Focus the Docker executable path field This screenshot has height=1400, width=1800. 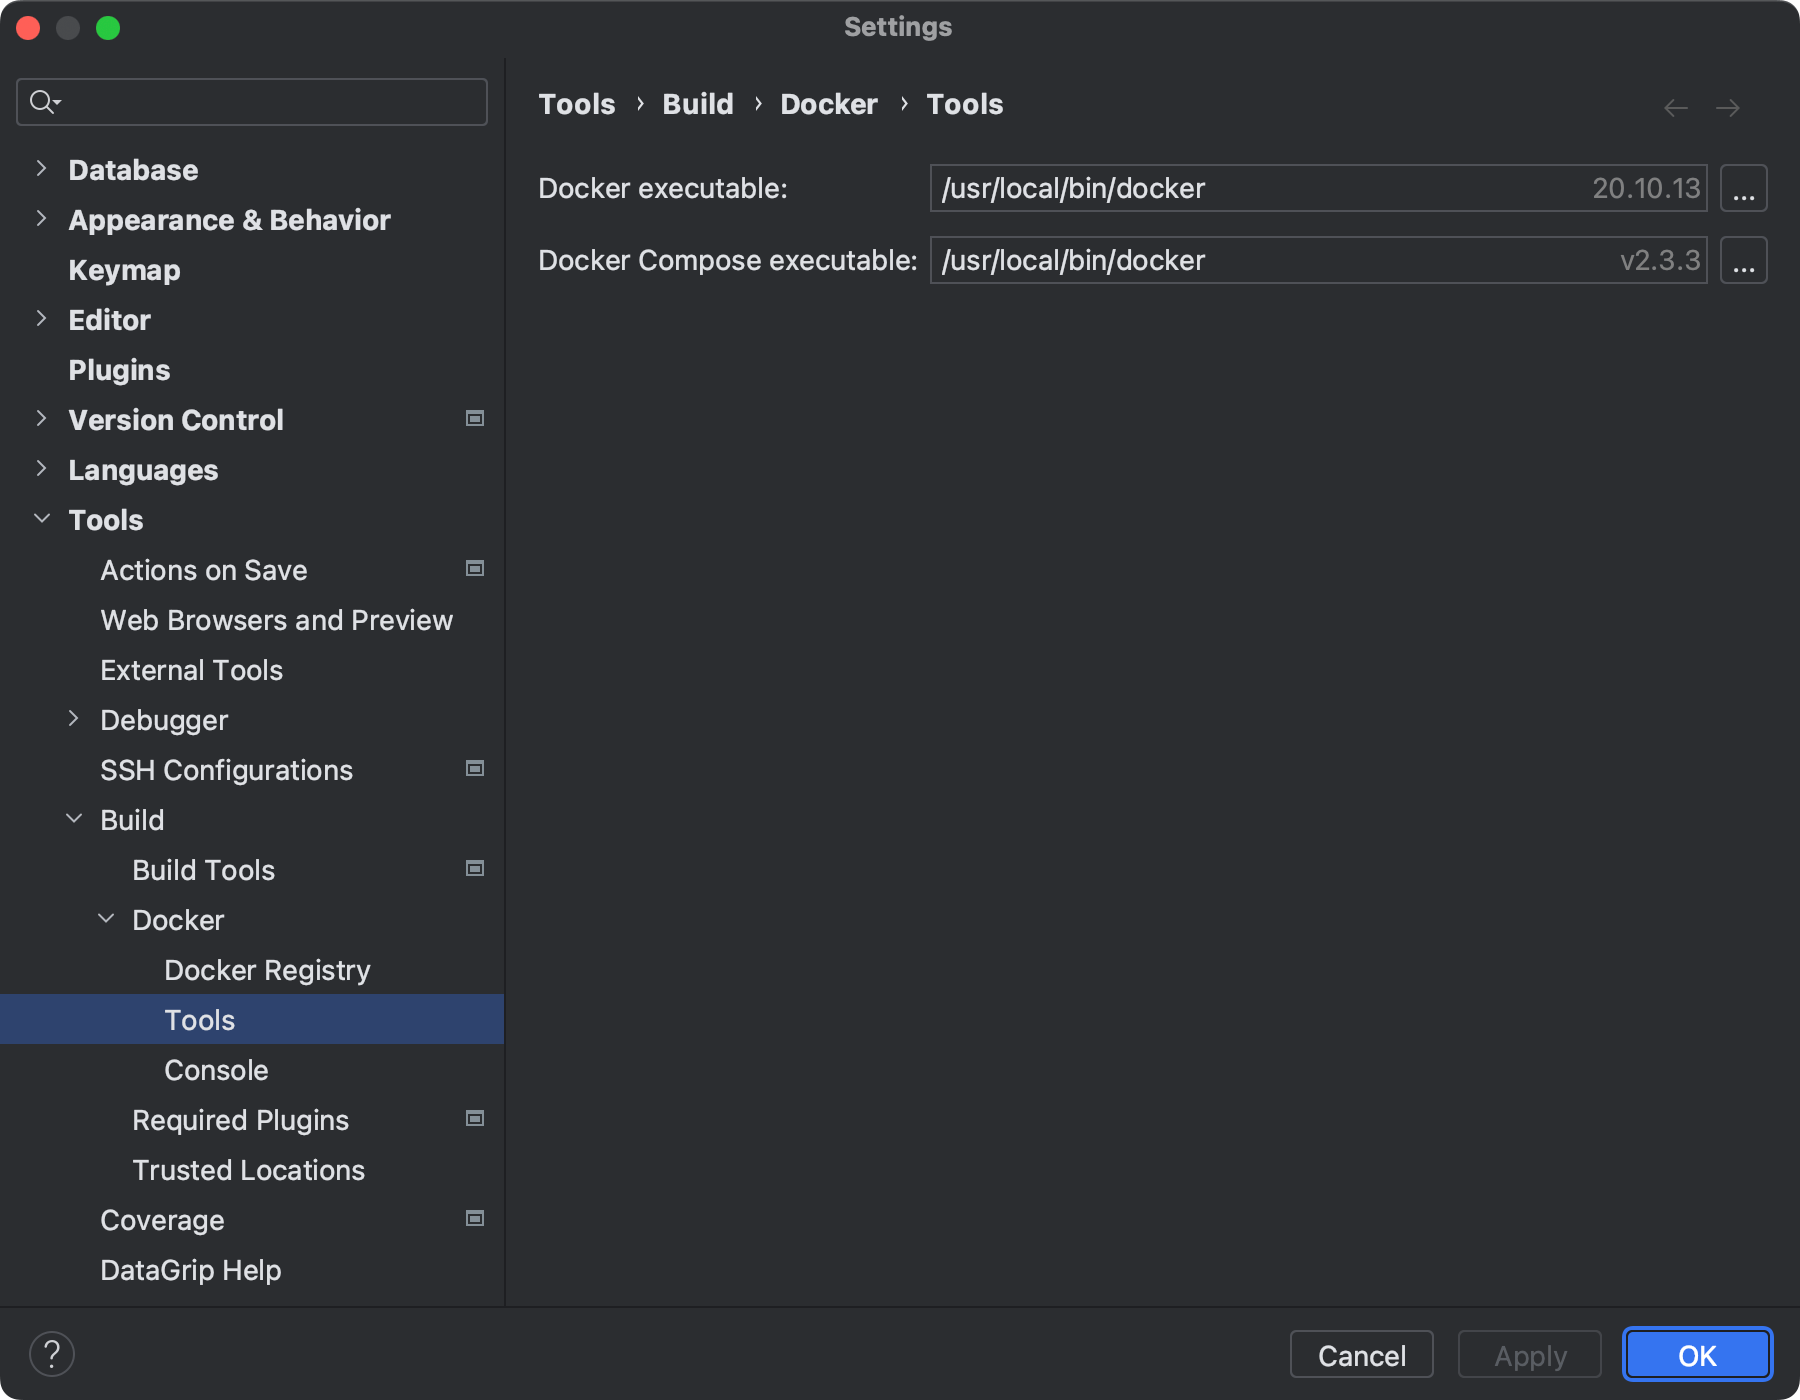[x=1250, y=189]
